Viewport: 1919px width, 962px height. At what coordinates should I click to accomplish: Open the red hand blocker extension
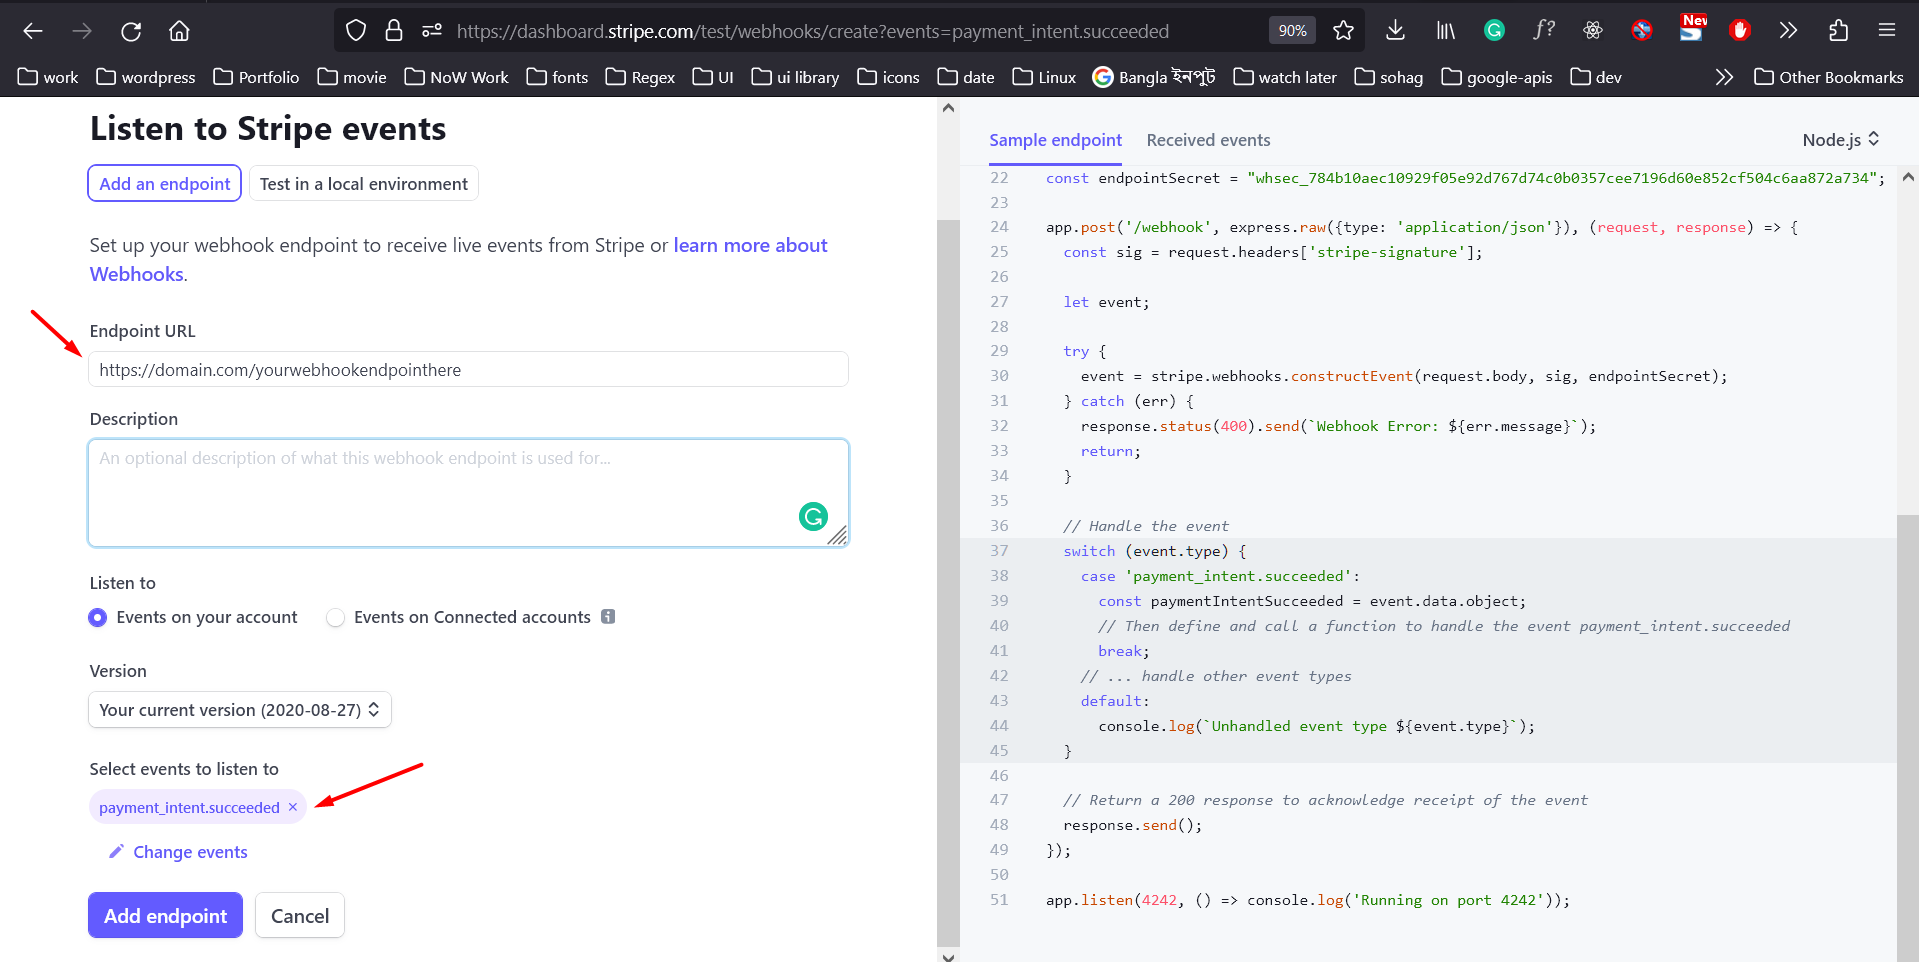tap(1740, 31)
